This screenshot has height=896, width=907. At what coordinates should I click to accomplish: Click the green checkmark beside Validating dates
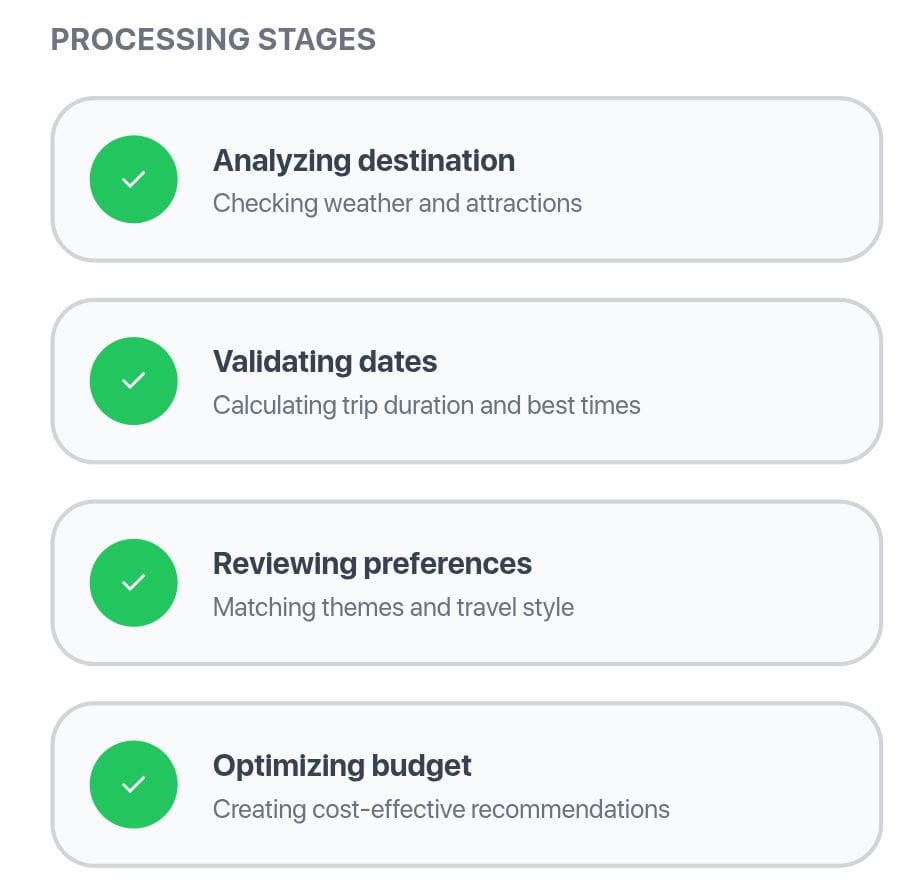coord(133,381)
